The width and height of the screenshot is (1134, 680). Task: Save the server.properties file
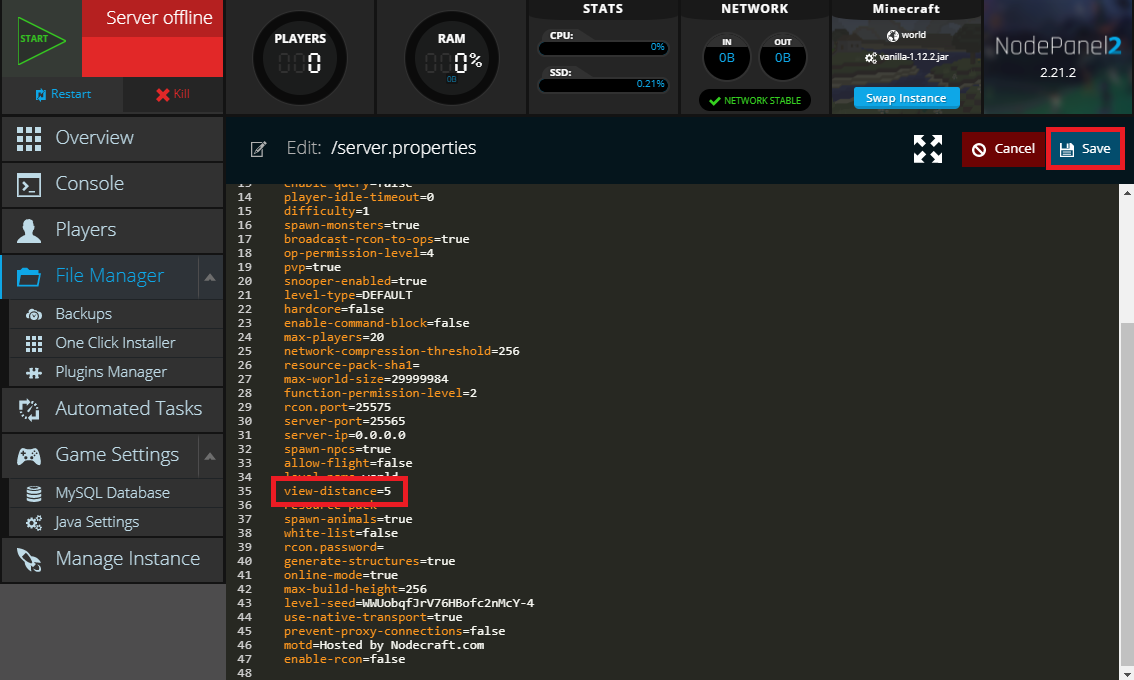(1085, 148)
